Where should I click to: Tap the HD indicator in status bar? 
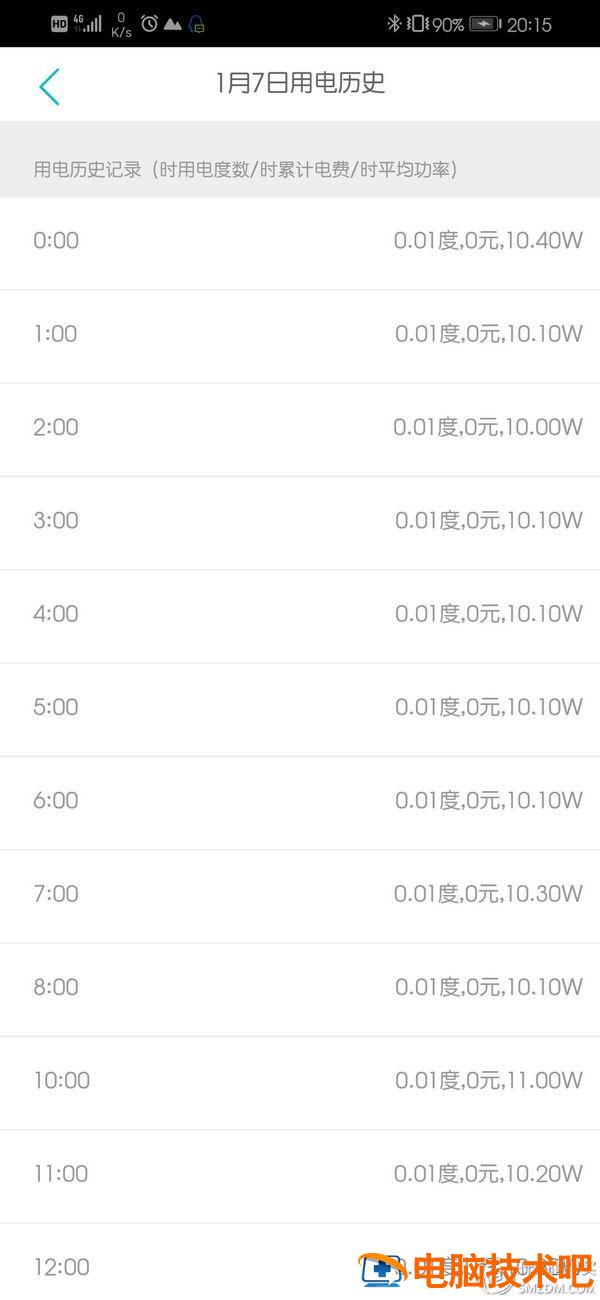point(59,24)
